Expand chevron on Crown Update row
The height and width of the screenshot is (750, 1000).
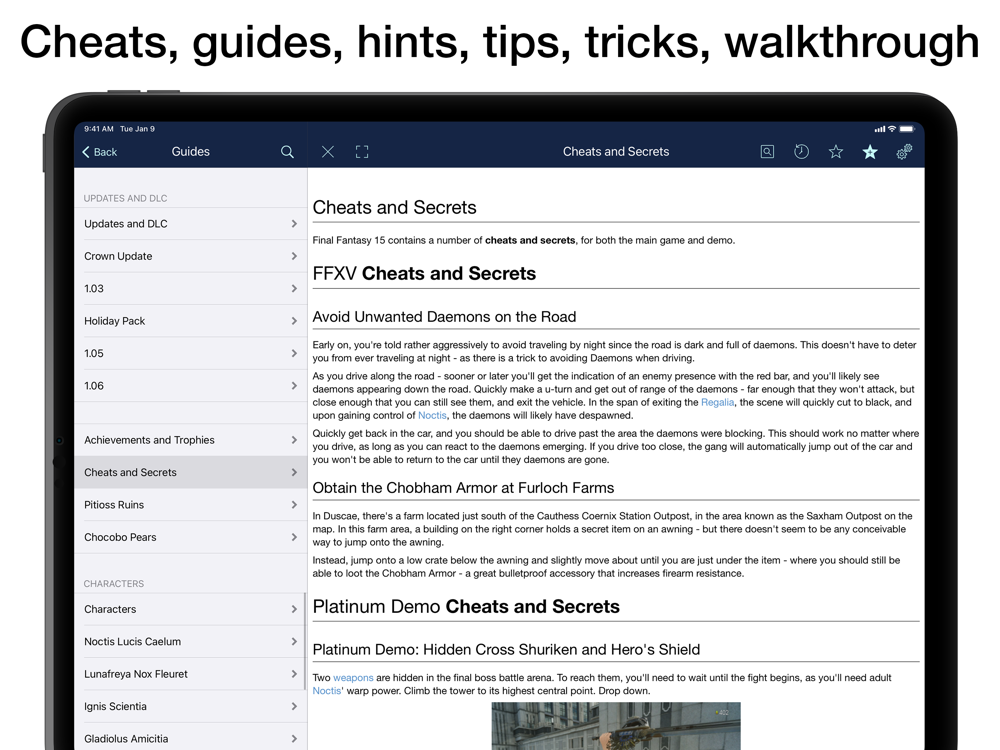(294, 256)
